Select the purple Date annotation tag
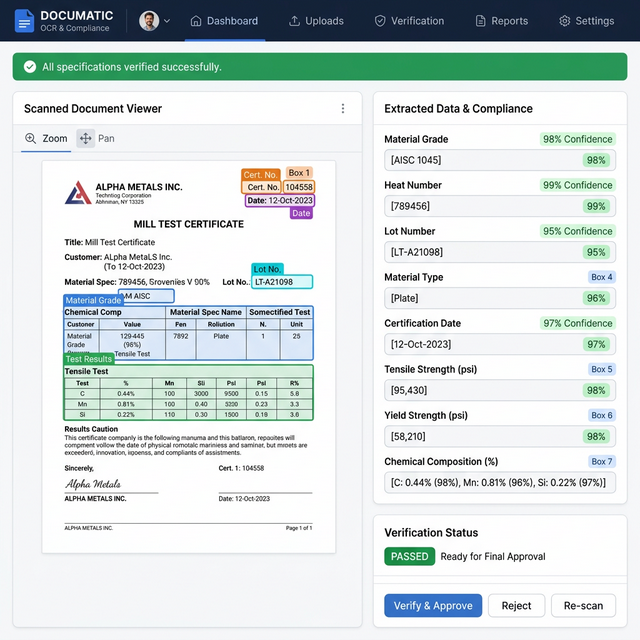Screen dimensions: 640x640 pos(301,213)
